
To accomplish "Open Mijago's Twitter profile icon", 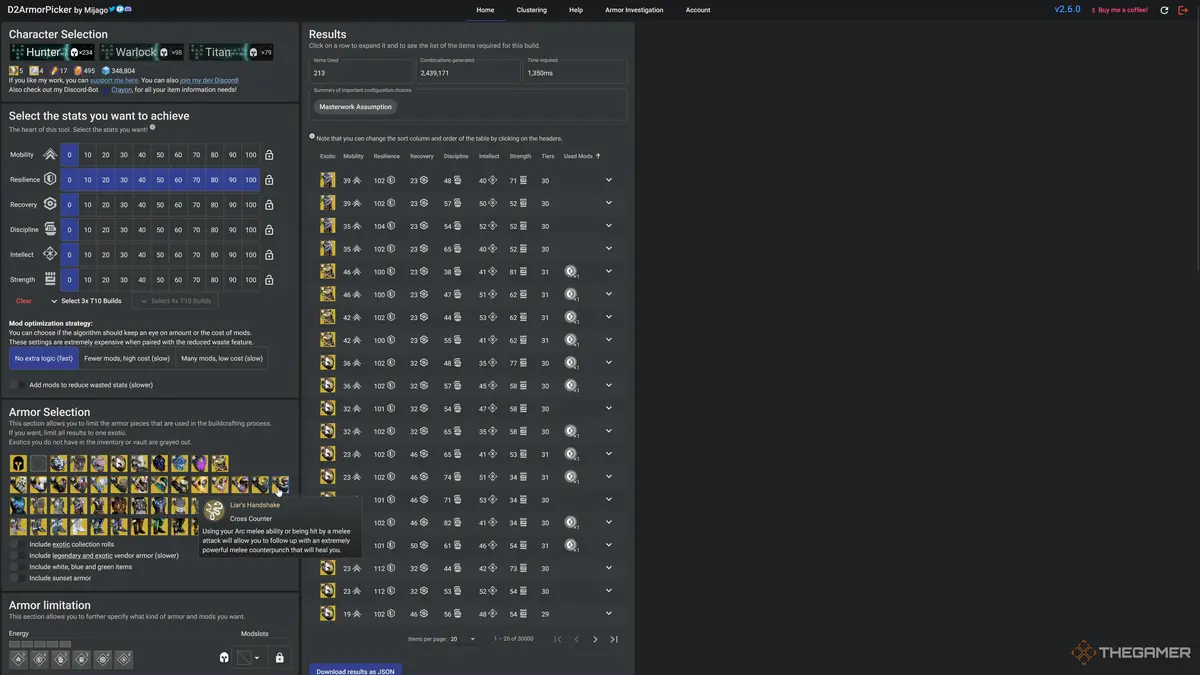I will 112,9.
